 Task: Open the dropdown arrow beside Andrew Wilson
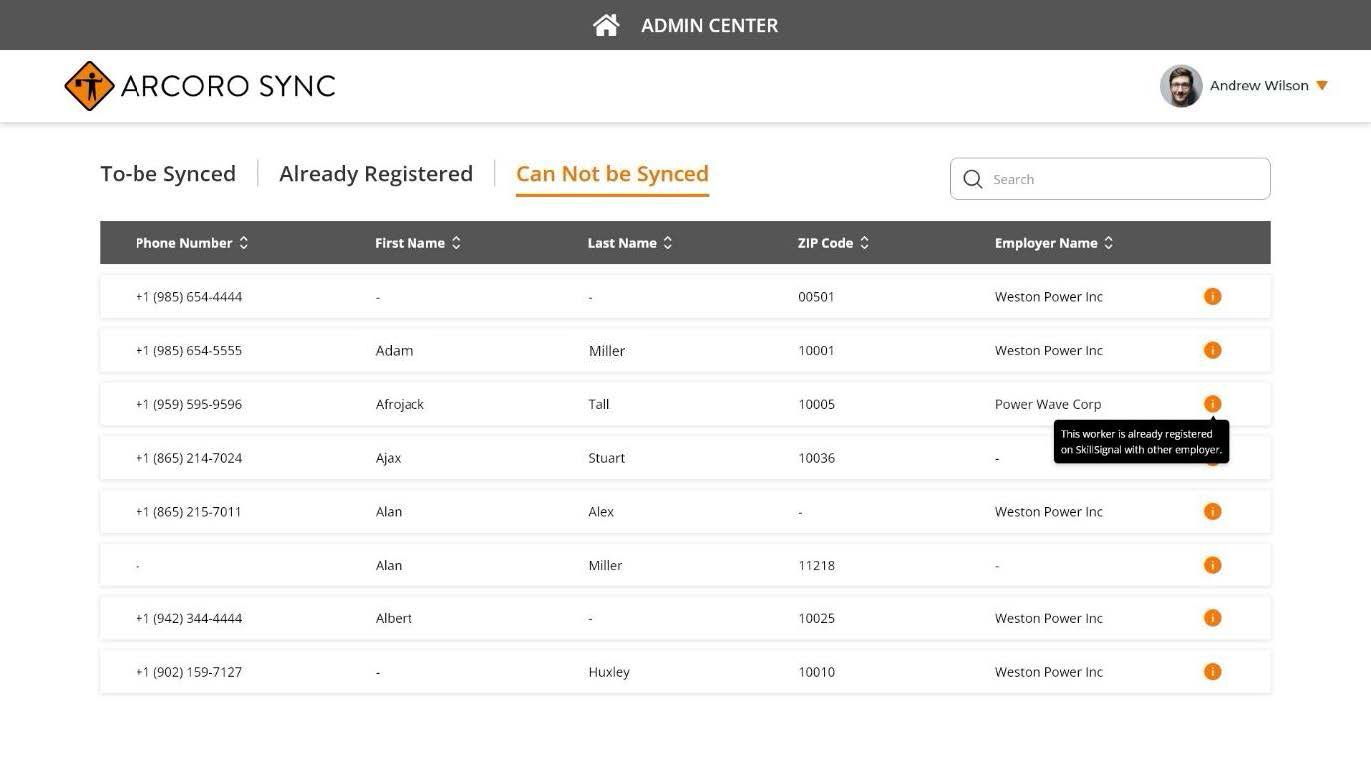pyautogui.click(x=1322, y=86)
